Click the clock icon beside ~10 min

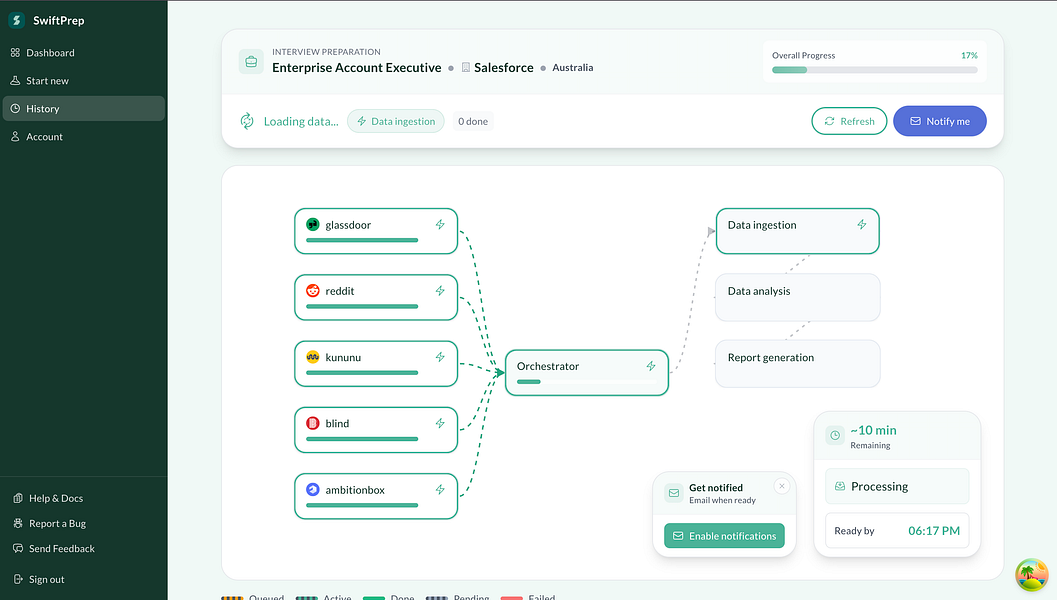[x=835, y=436]
